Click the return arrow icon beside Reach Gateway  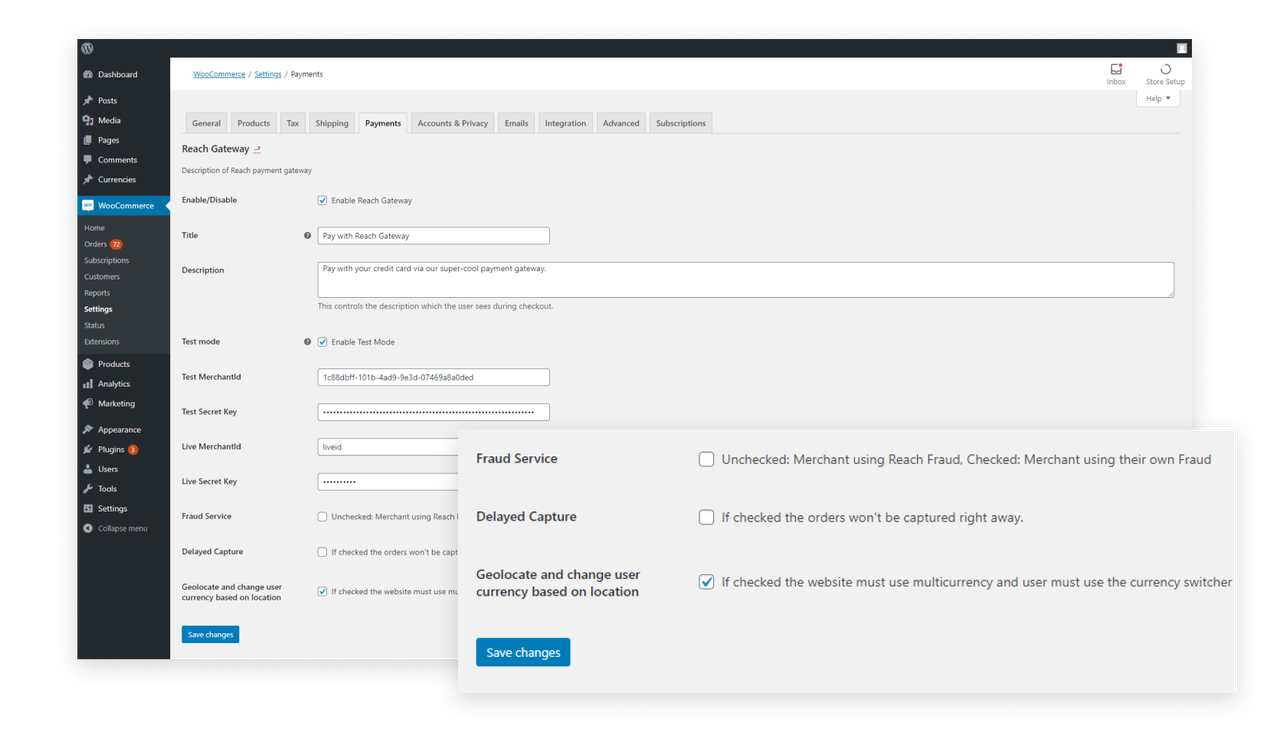(x=257, y=149)
